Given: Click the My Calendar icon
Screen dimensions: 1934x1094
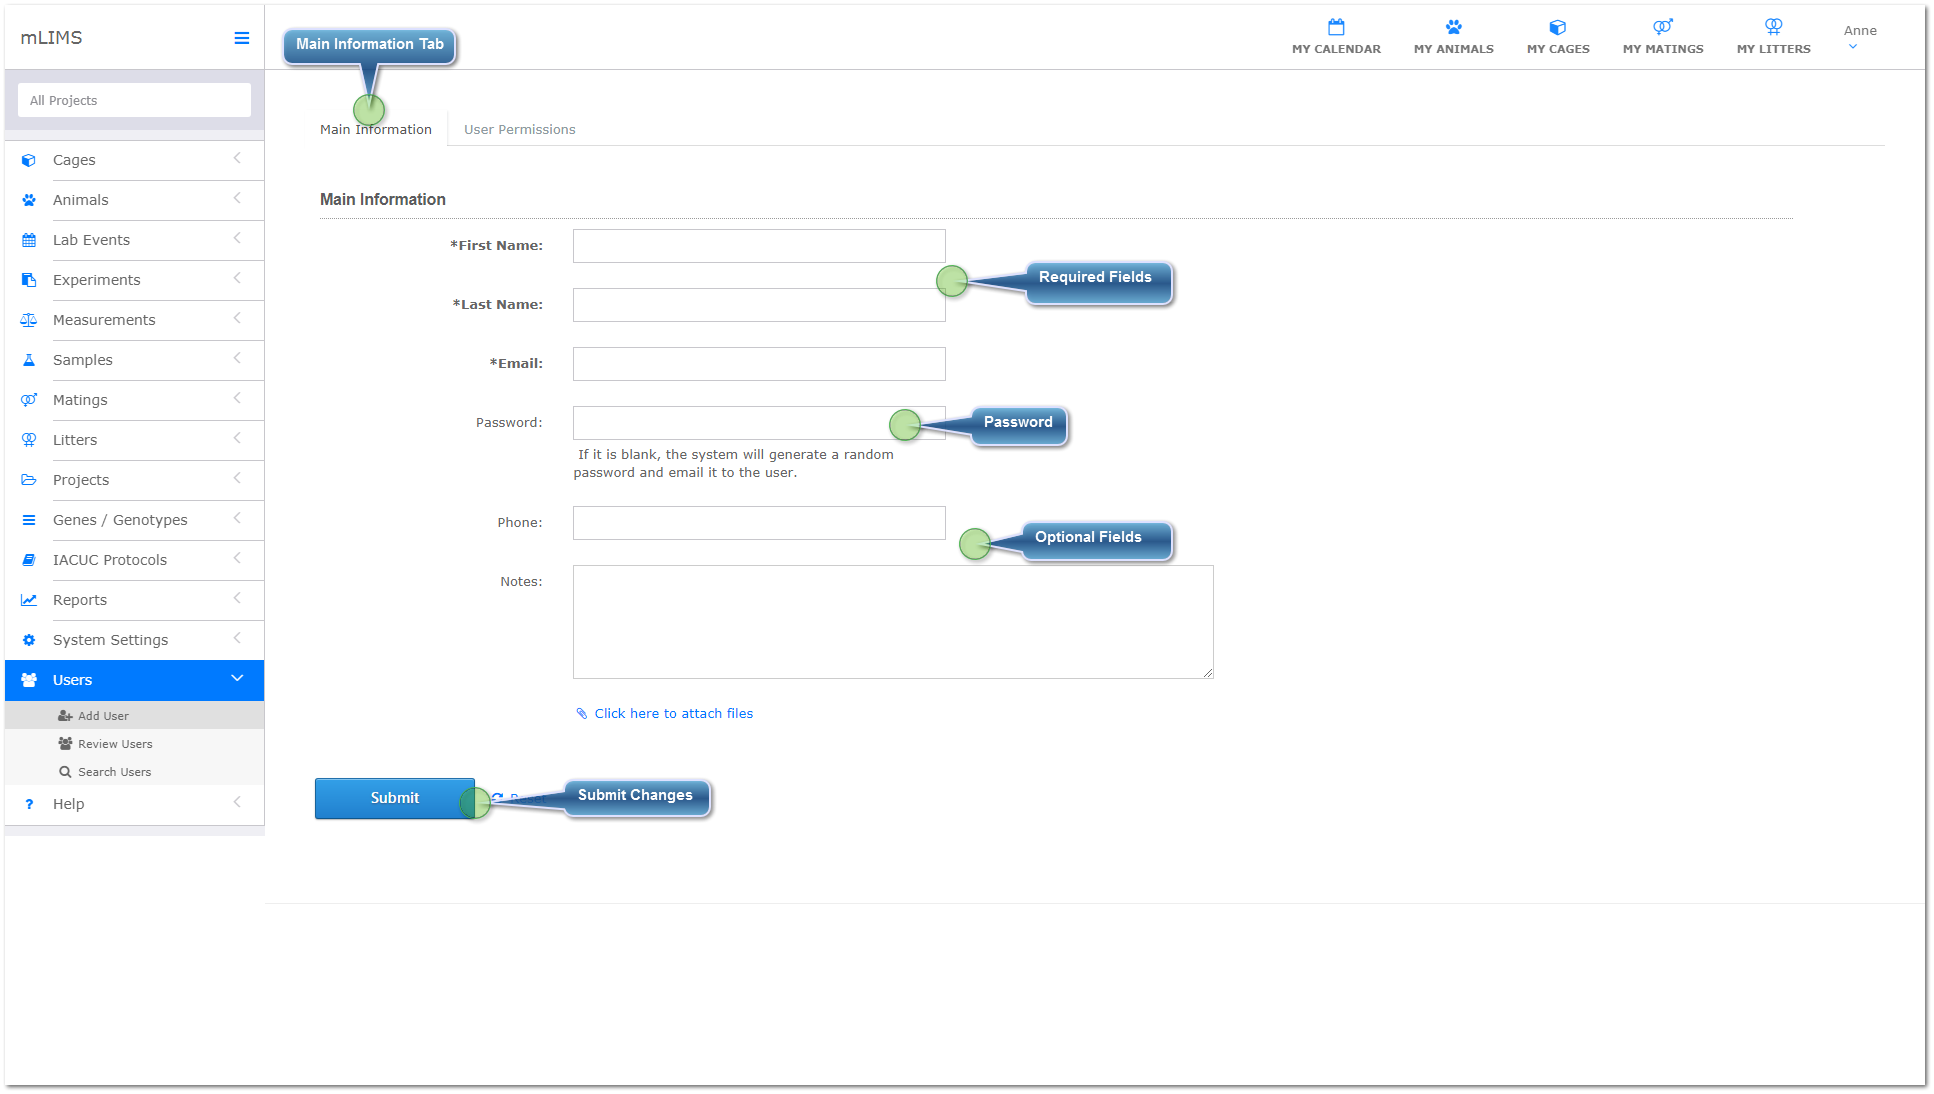Looking at the screenshot, I should (x=1335, y=28).
